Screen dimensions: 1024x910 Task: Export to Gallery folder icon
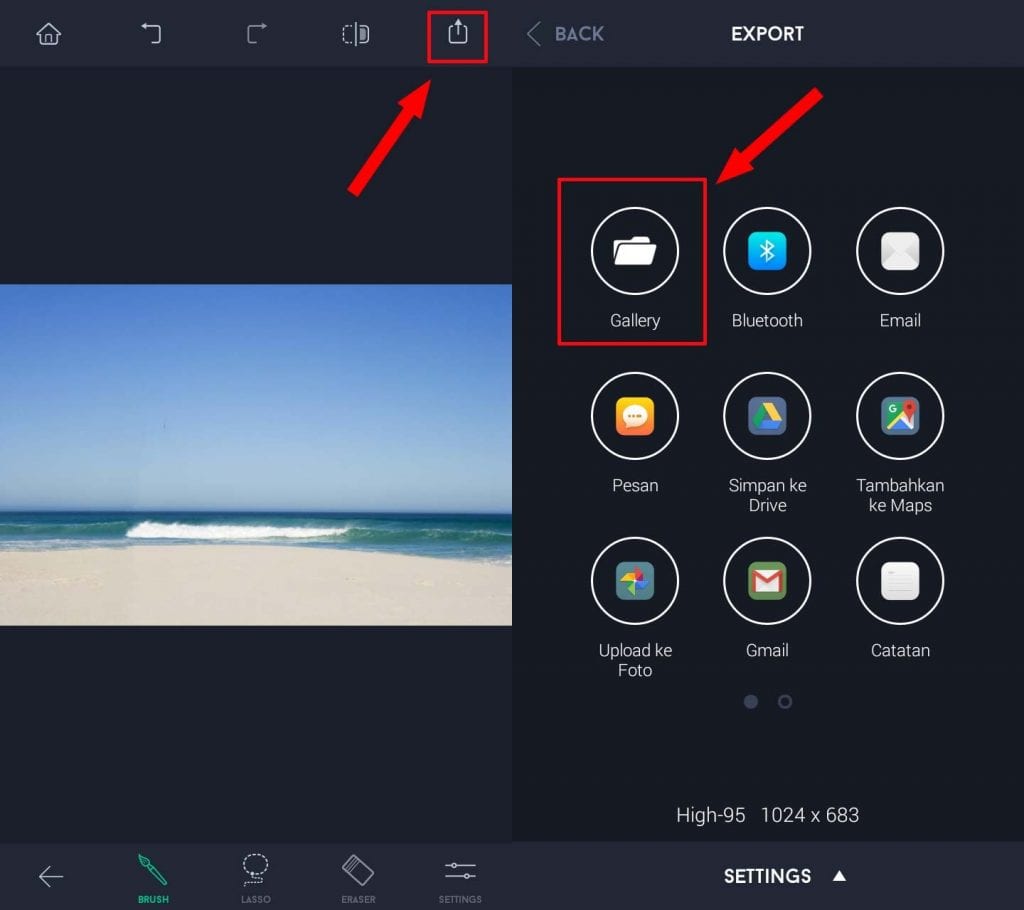[635, 251]
